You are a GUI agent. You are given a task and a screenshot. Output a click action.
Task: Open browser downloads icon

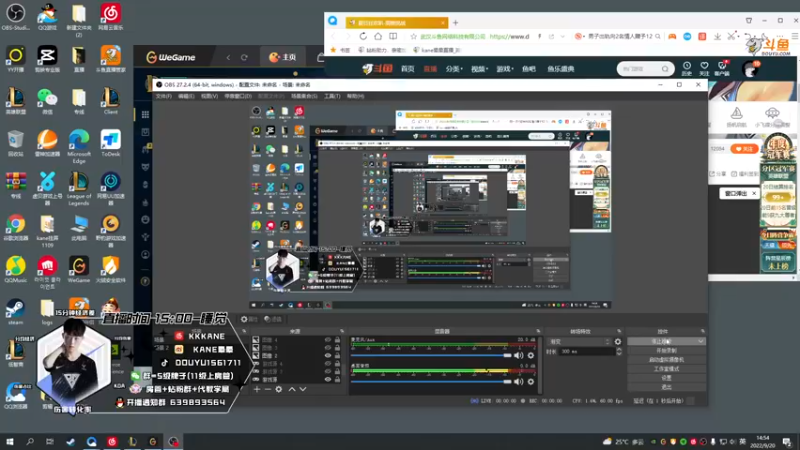717,36
